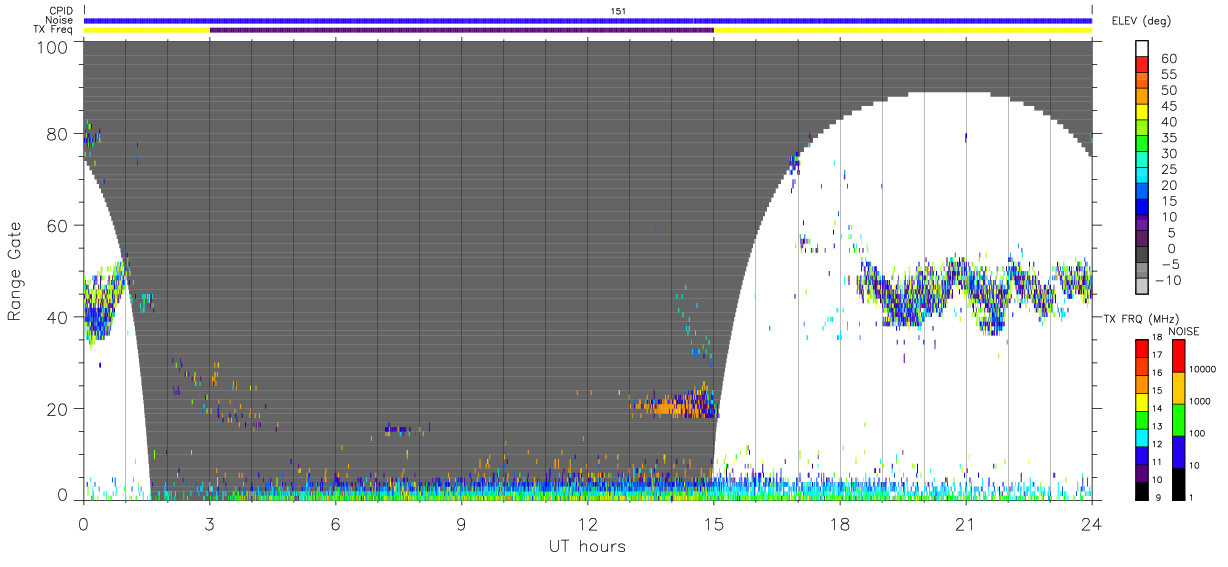
Task: Click x-axis tick label 6
Action: point(336,523)
